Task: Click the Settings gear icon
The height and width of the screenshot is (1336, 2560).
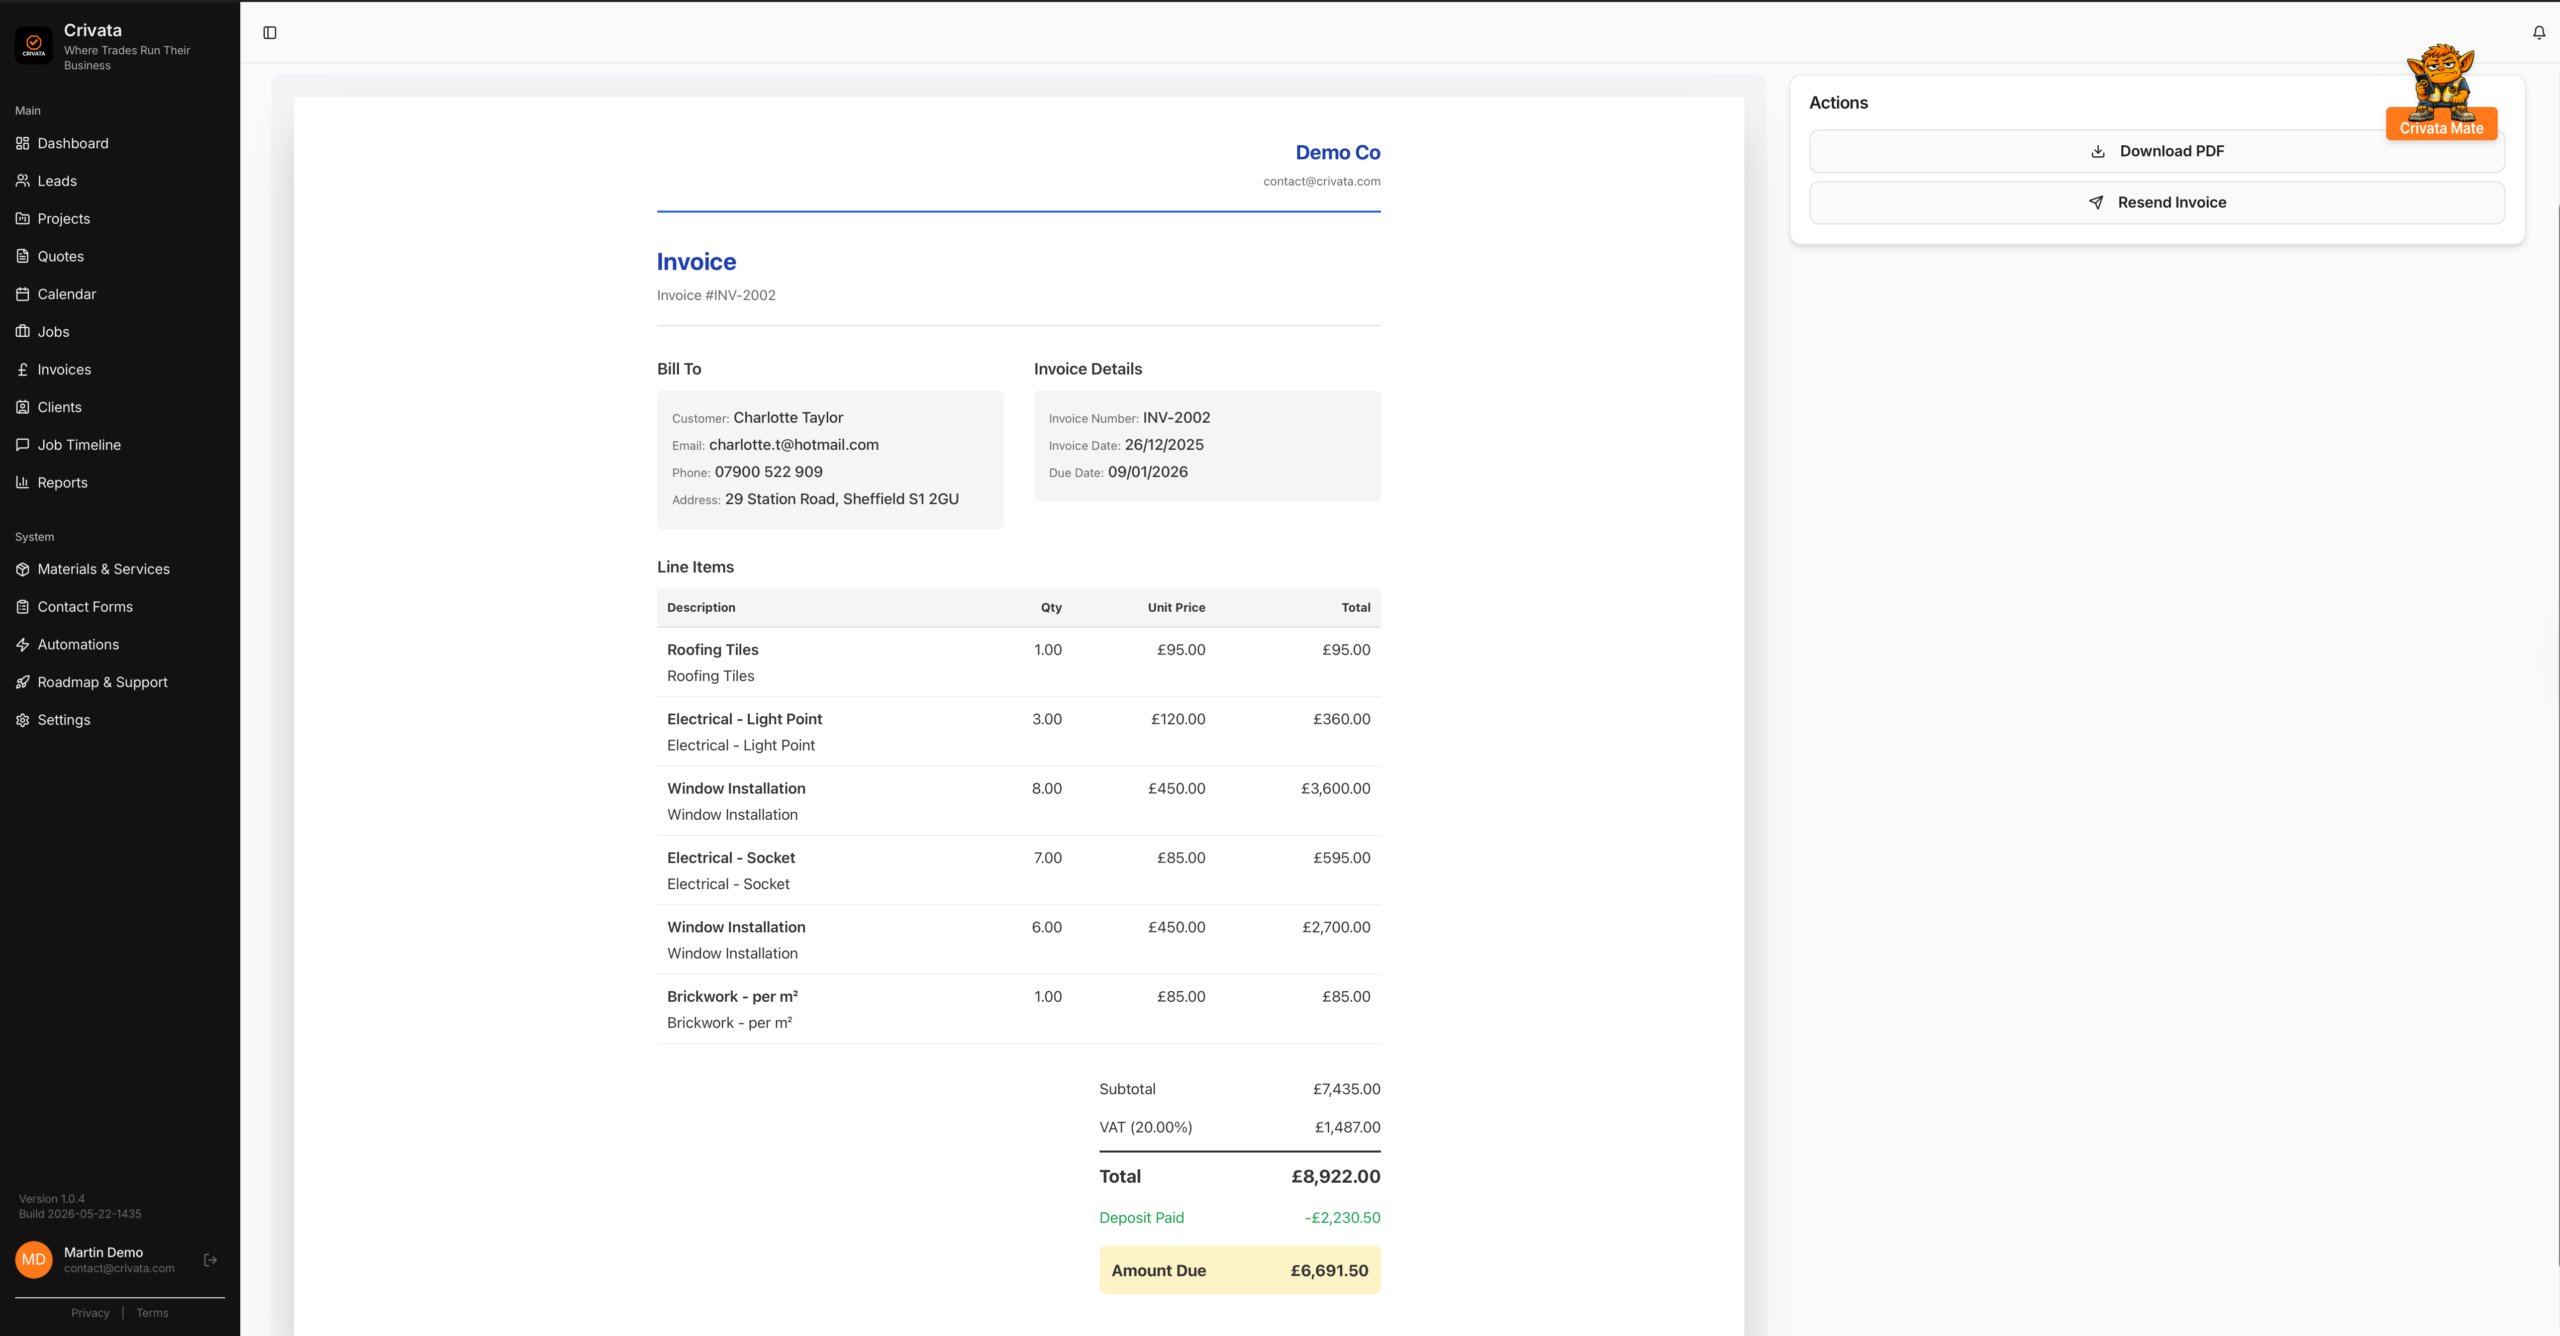Action: tap(23, 720)
